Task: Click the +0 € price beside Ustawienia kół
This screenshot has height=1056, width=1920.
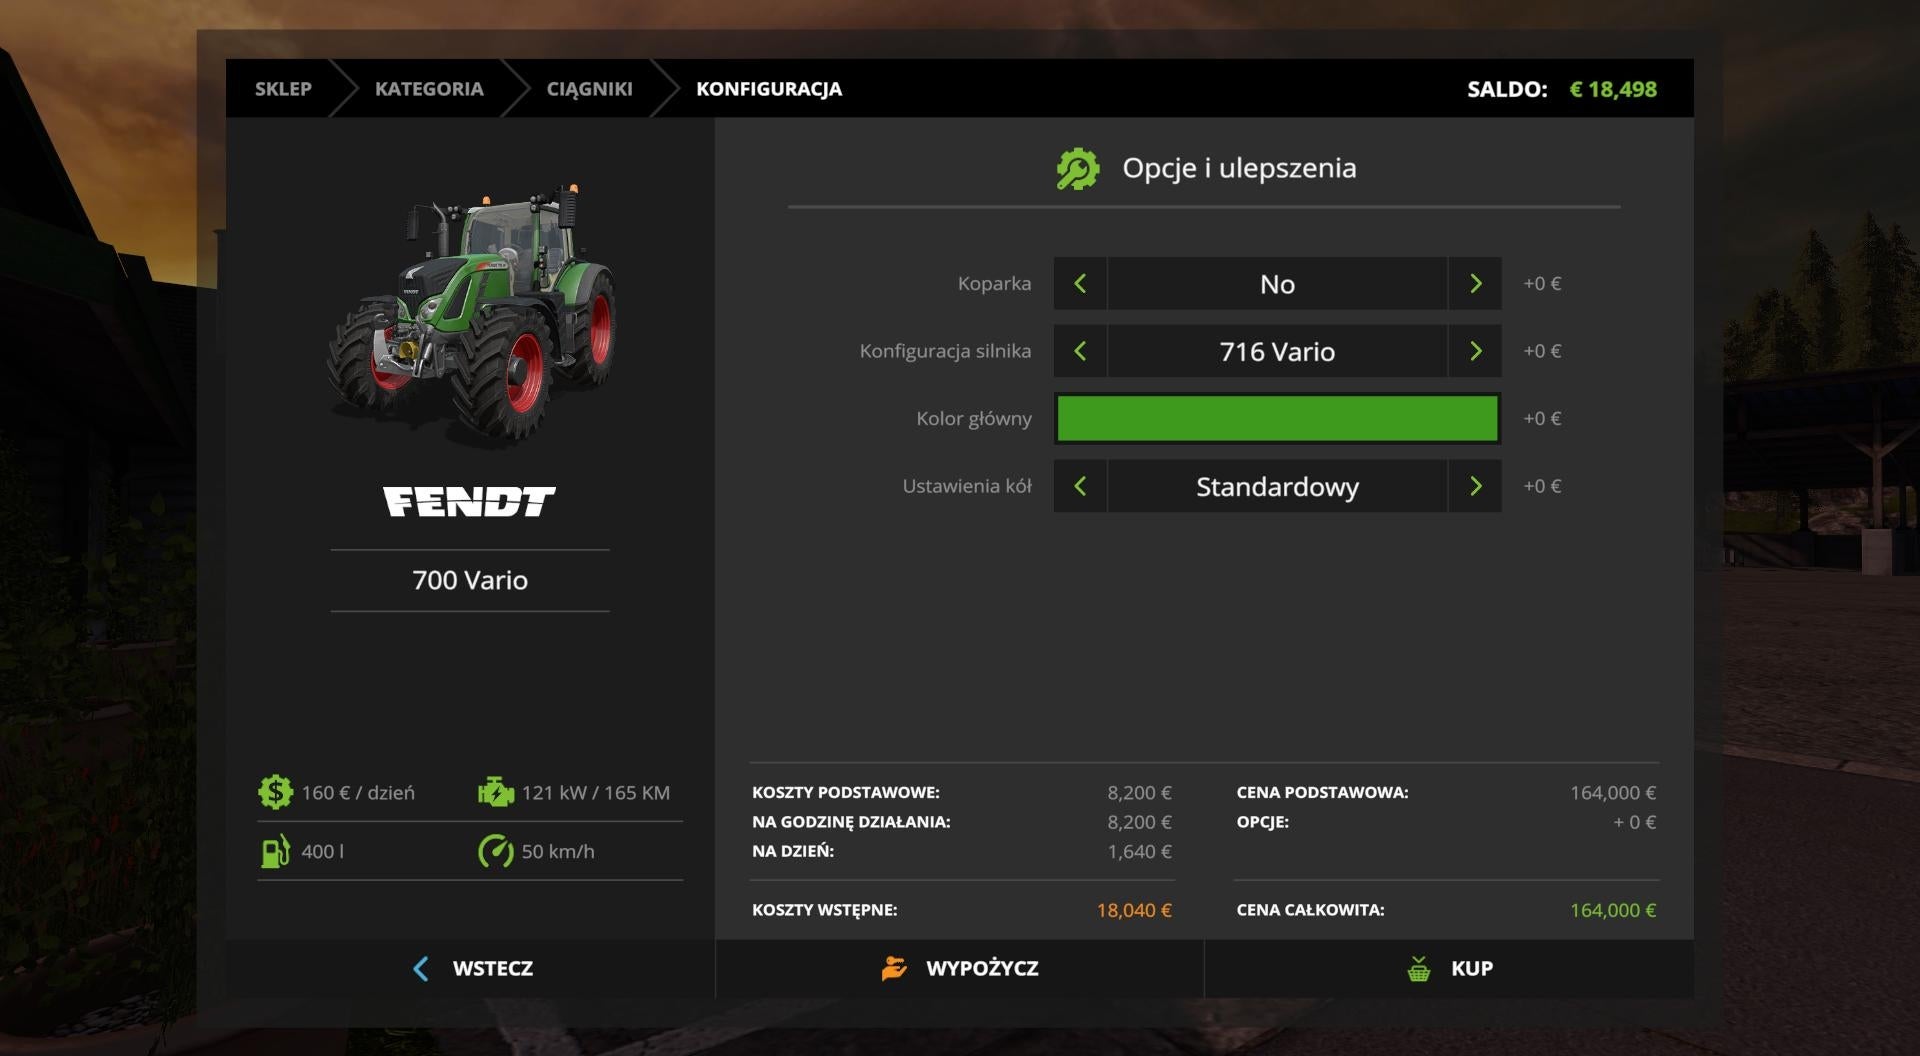Action: click(1542, 486)
